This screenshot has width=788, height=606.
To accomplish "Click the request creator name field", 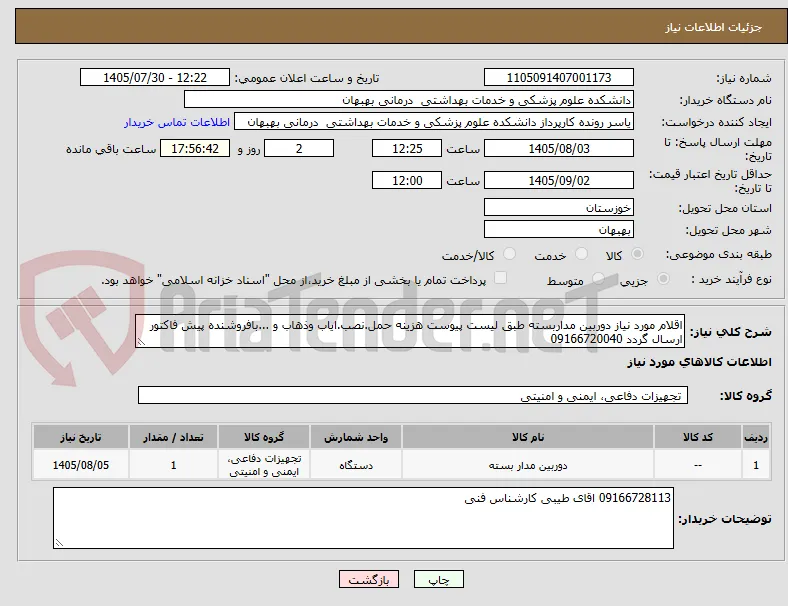I will 434,122.
